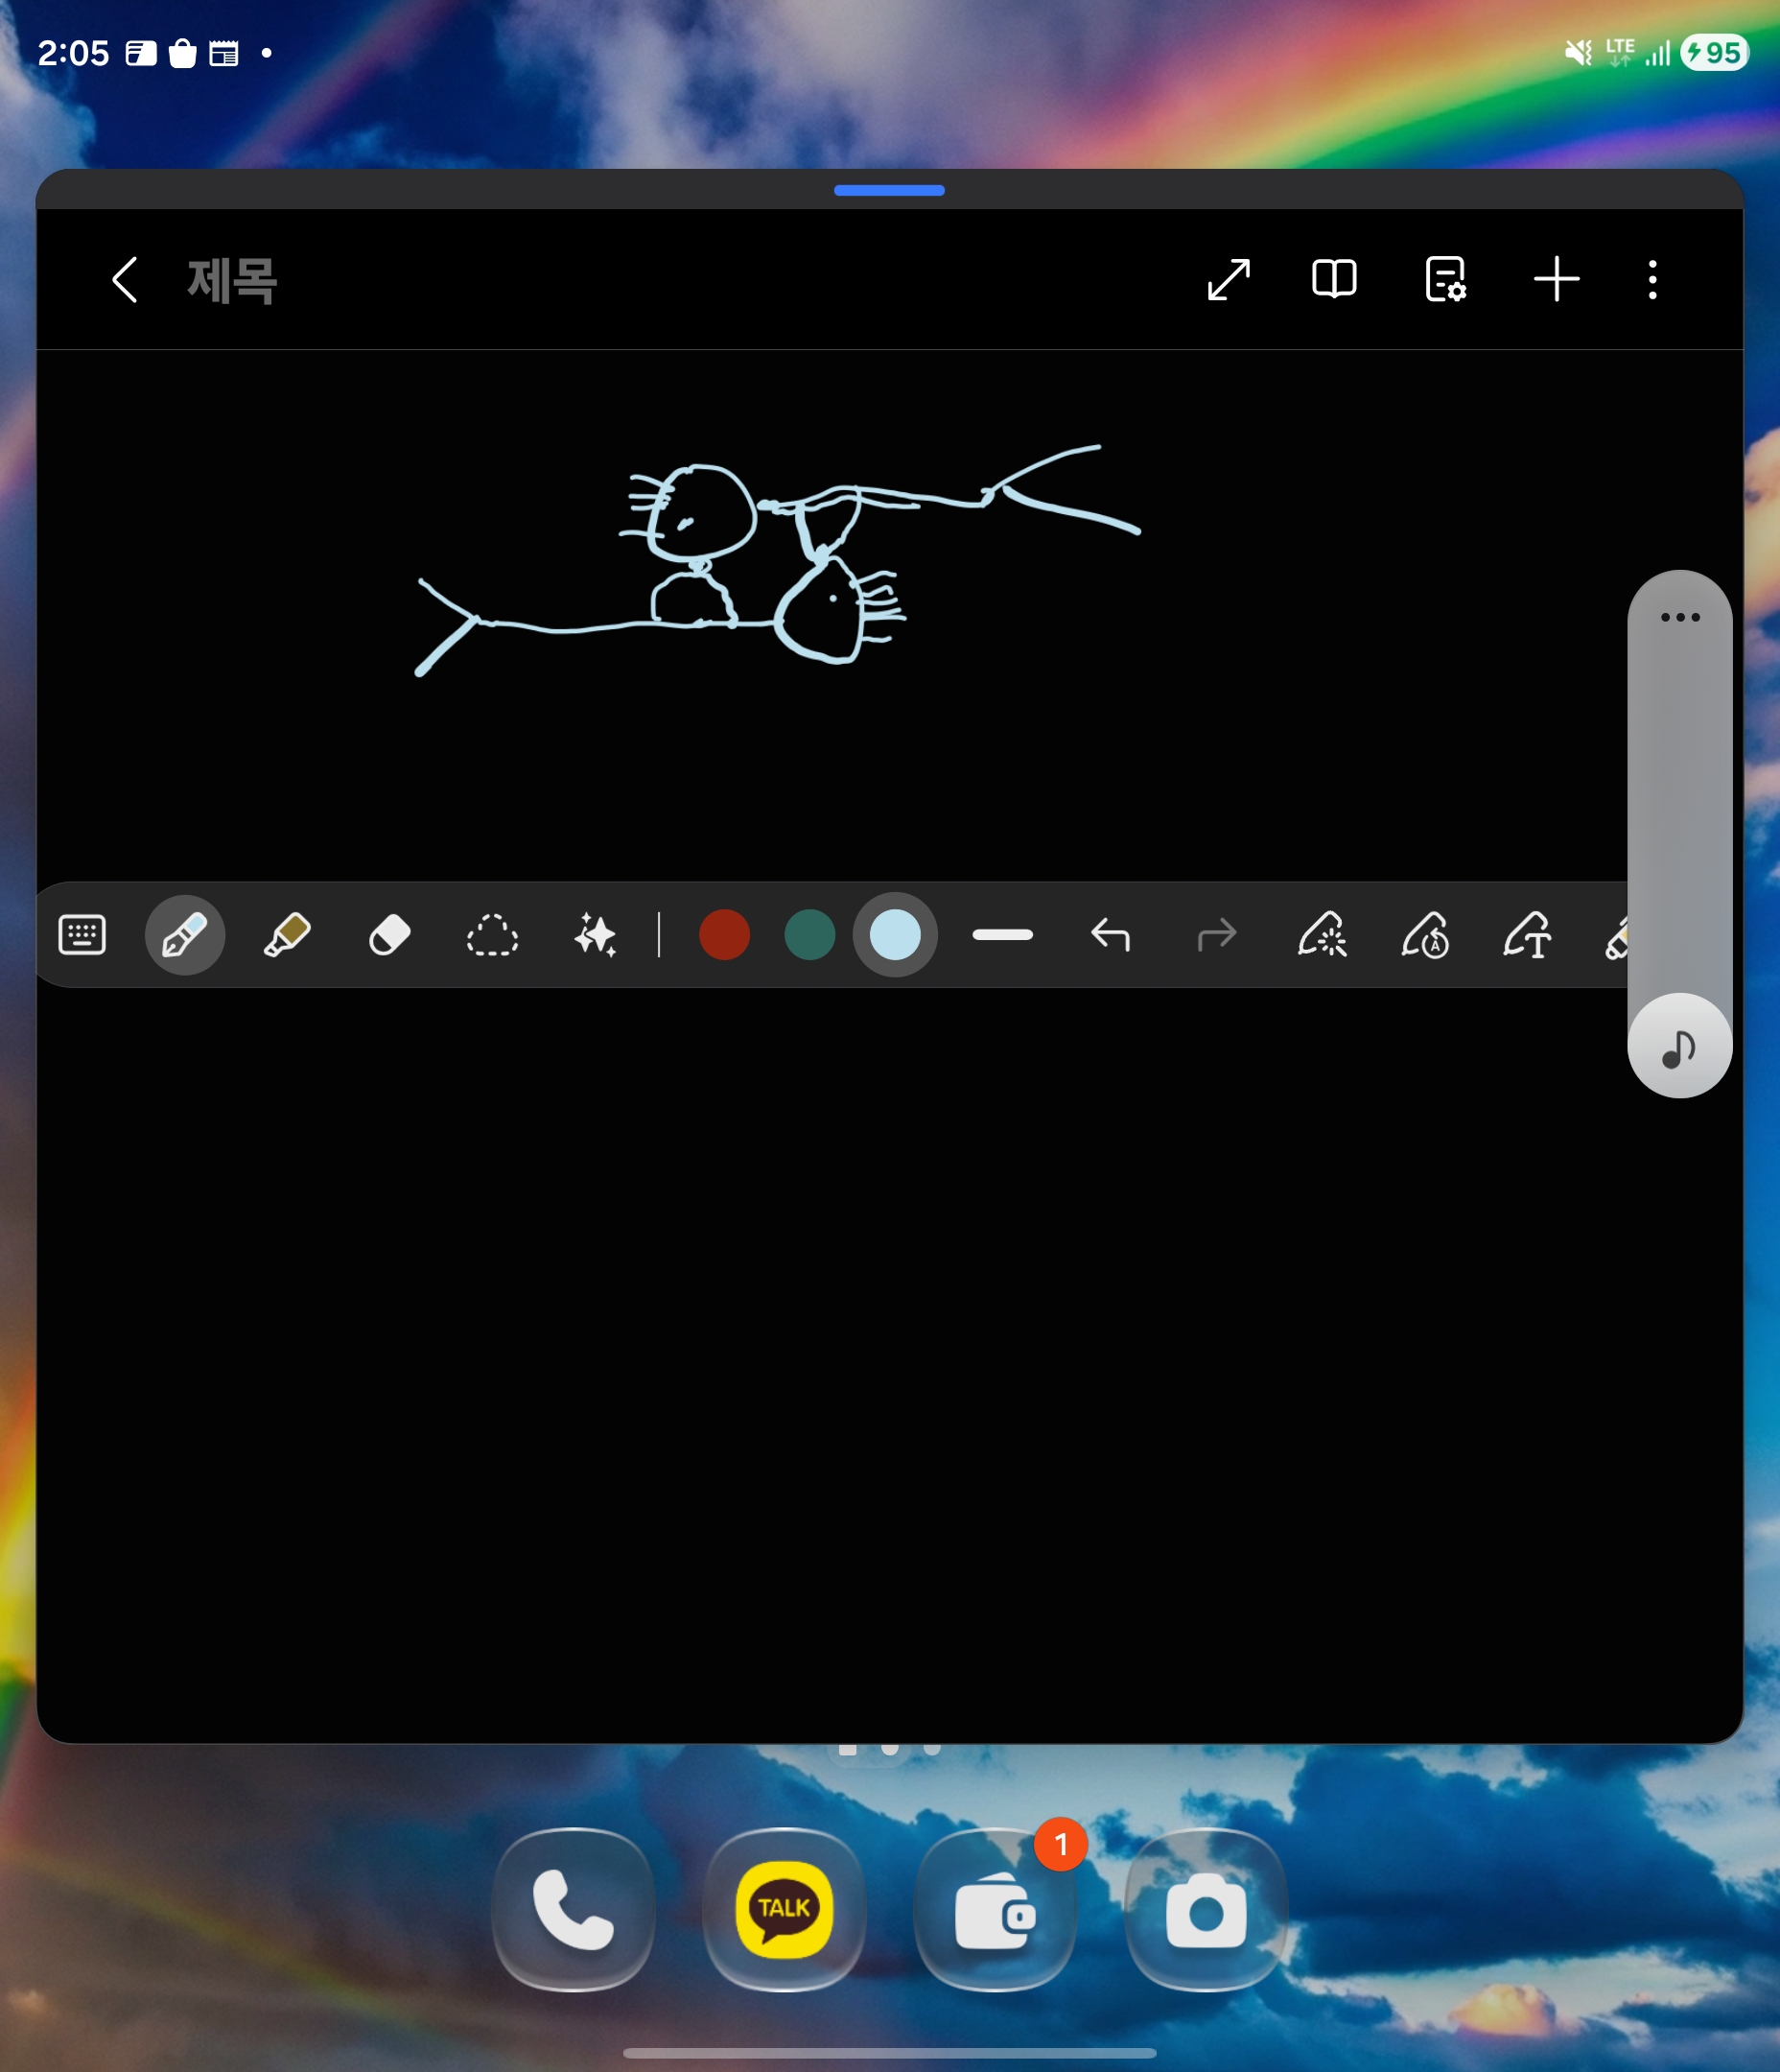The height and width of the screenshot is (2072, 1780).
Task: Click the redo arrow
Action: click(x=1216, y=935)
